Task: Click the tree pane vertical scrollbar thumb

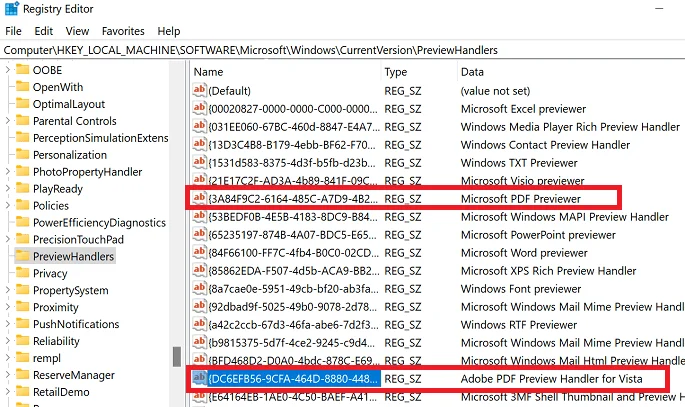Action: 177,357
